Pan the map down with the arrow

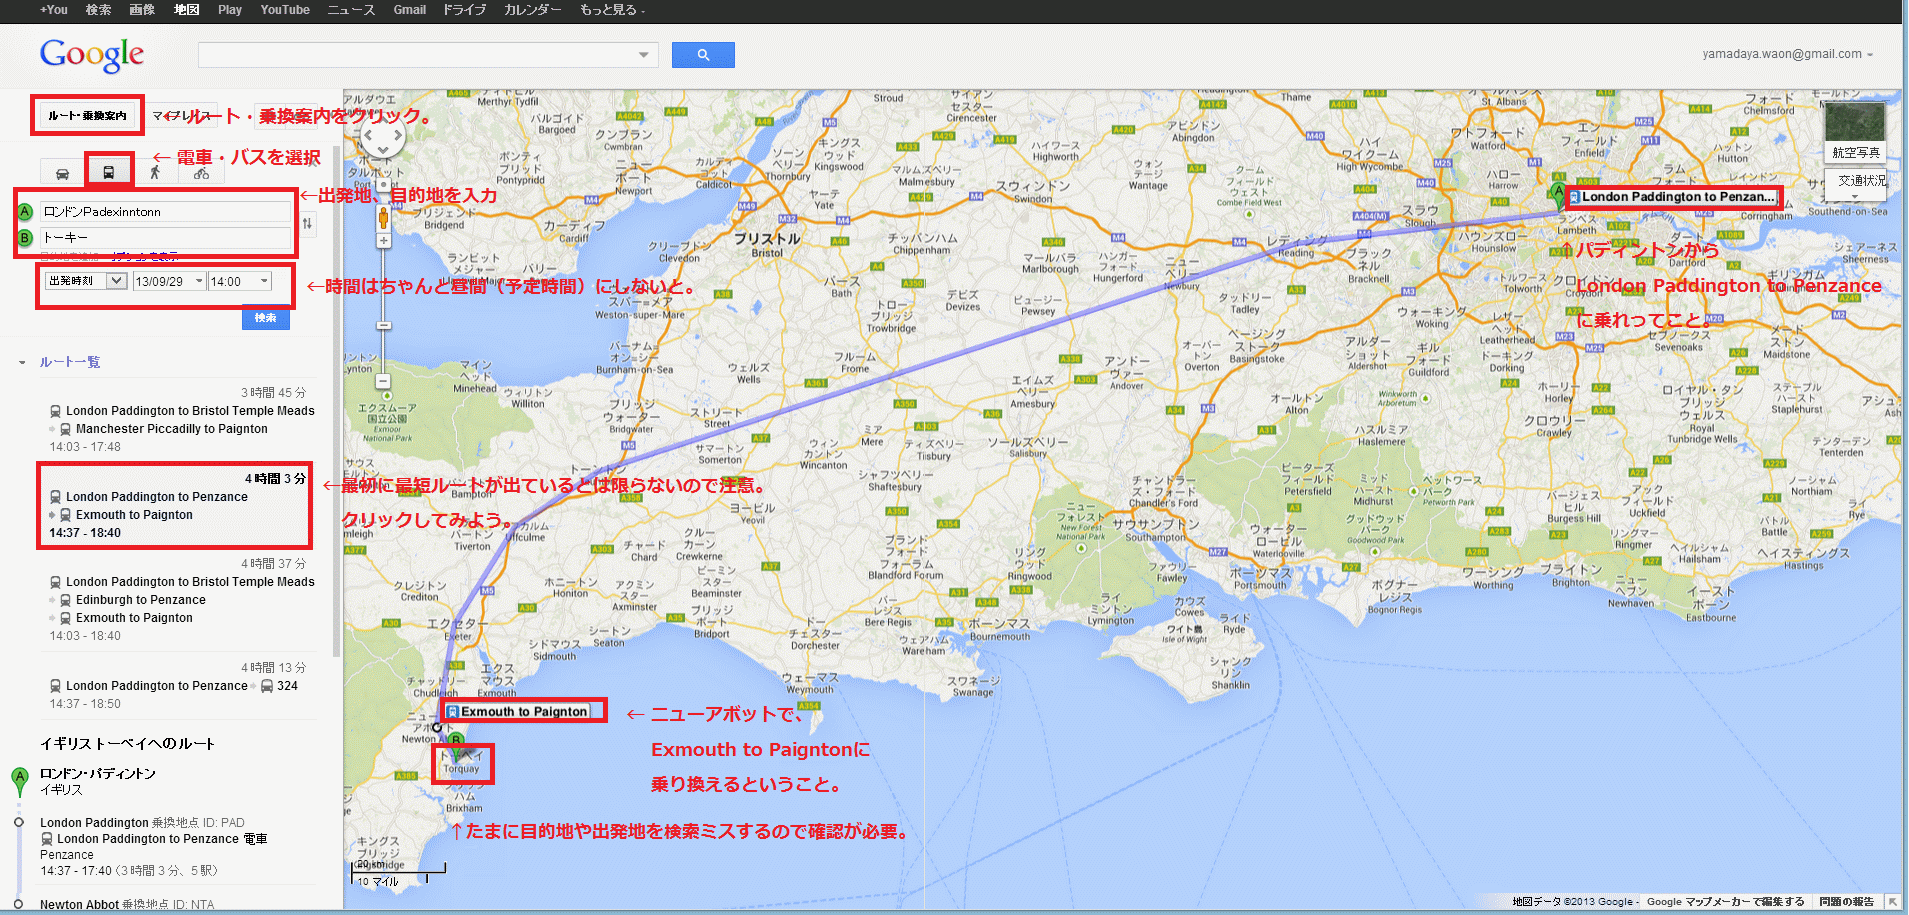(383, 149)
